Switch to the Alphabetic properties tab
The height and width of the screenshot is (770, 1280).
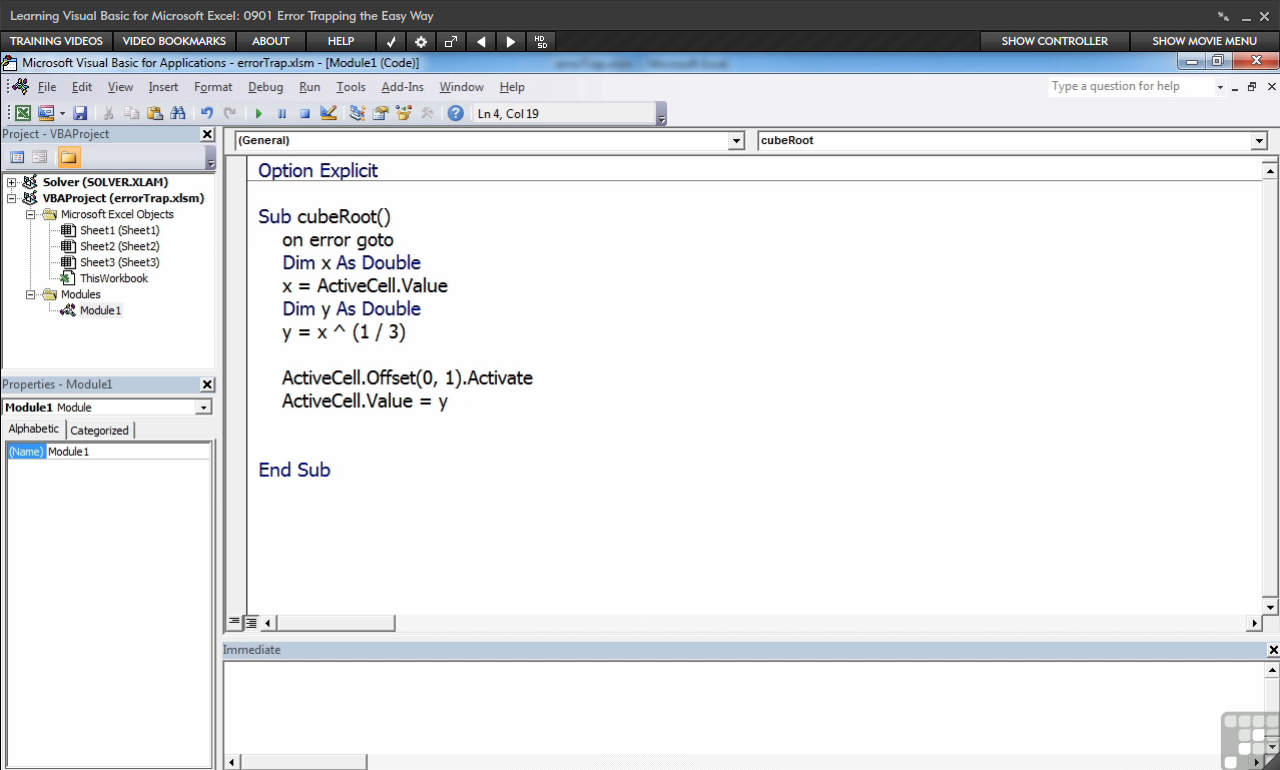point(34,429)
